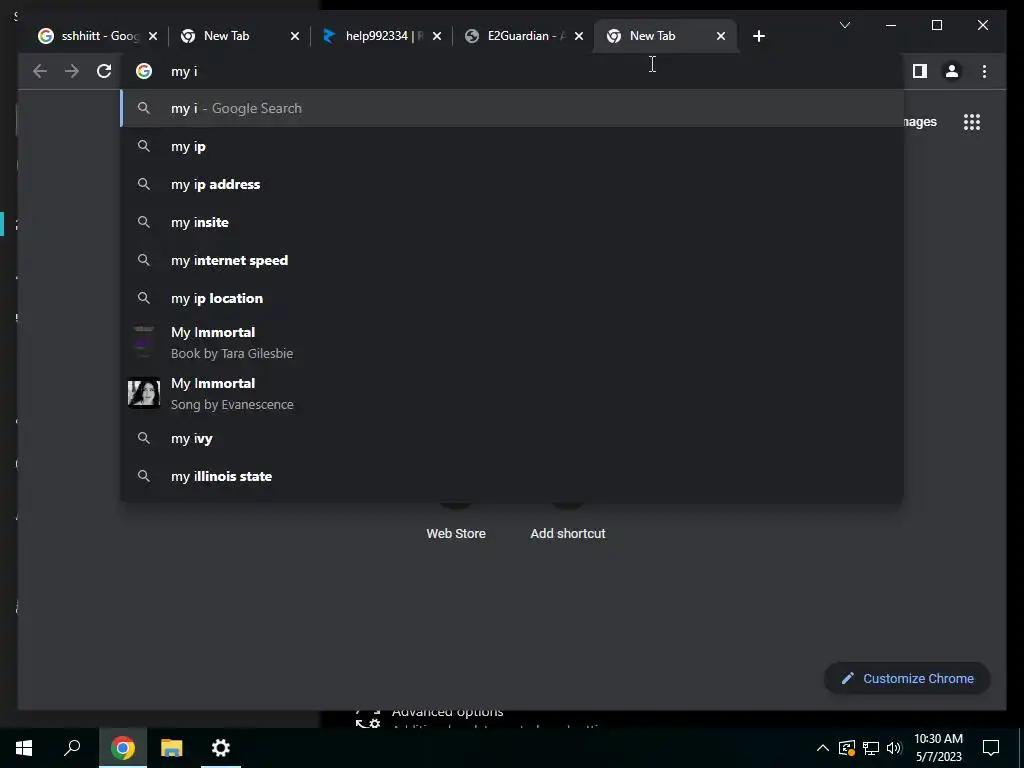Image resolution: width=1024 pixels, height=768 pixels.
Task: Open Settings gear in taskbar
Action: [221, 748]
